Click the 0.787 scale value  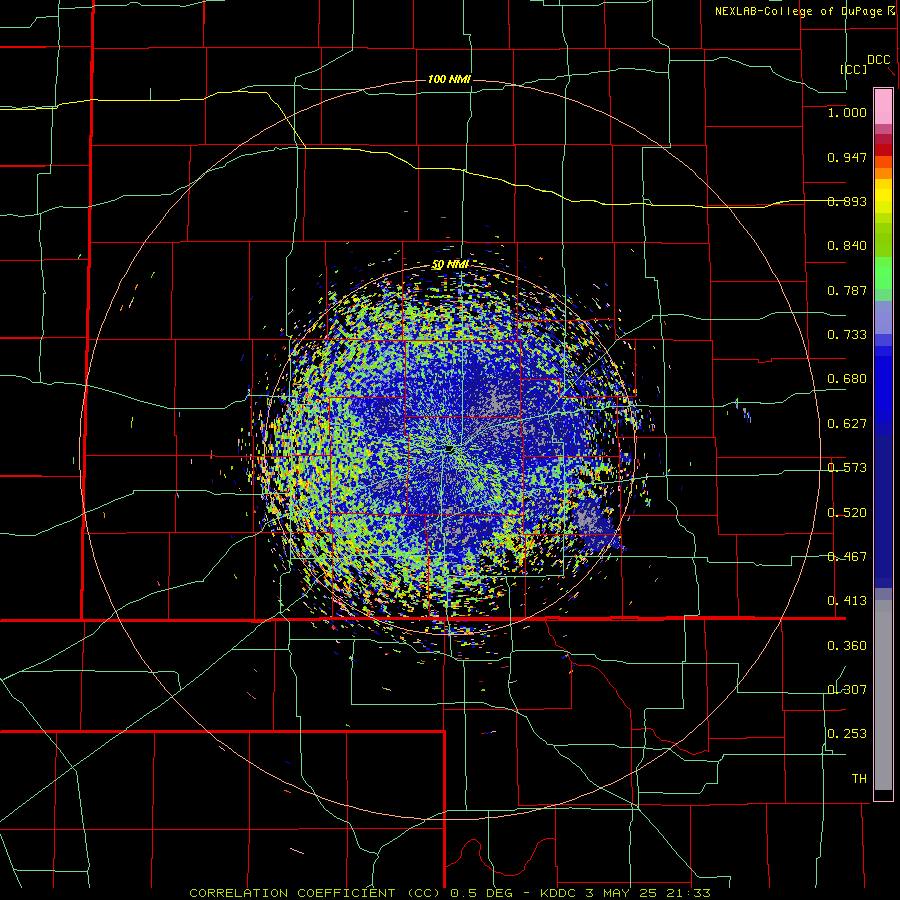tap(847, 290)
